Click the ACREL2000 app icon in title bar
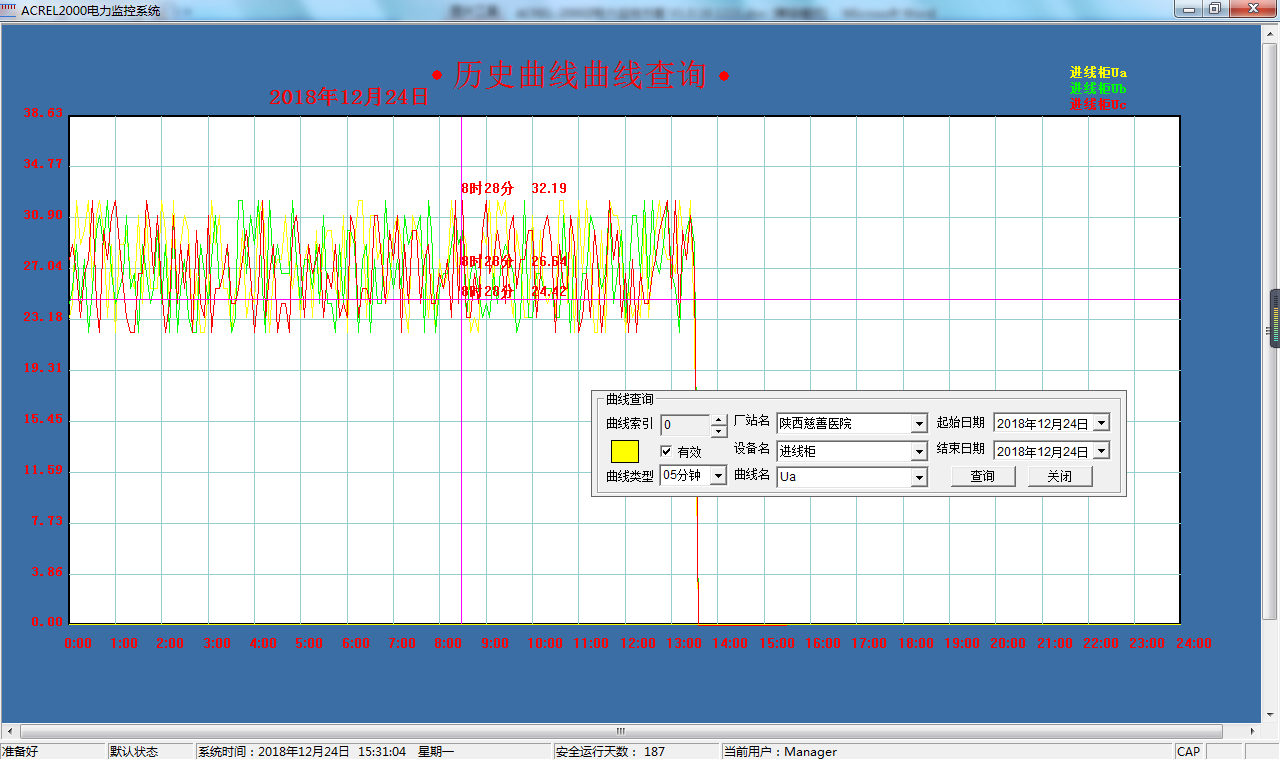 [10, 9]
